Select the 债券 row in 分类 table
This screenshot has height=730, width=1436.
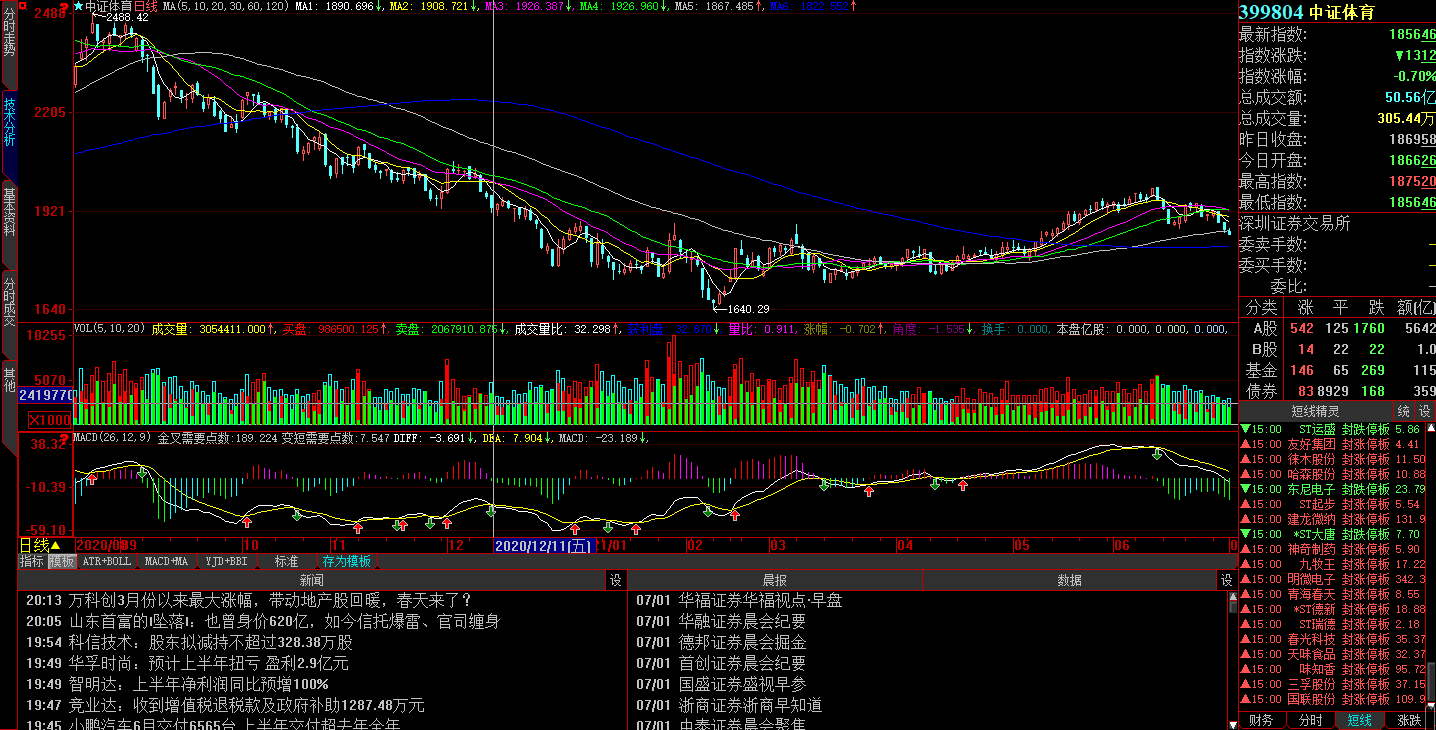pyautogui.click(x=1337, y=391)
